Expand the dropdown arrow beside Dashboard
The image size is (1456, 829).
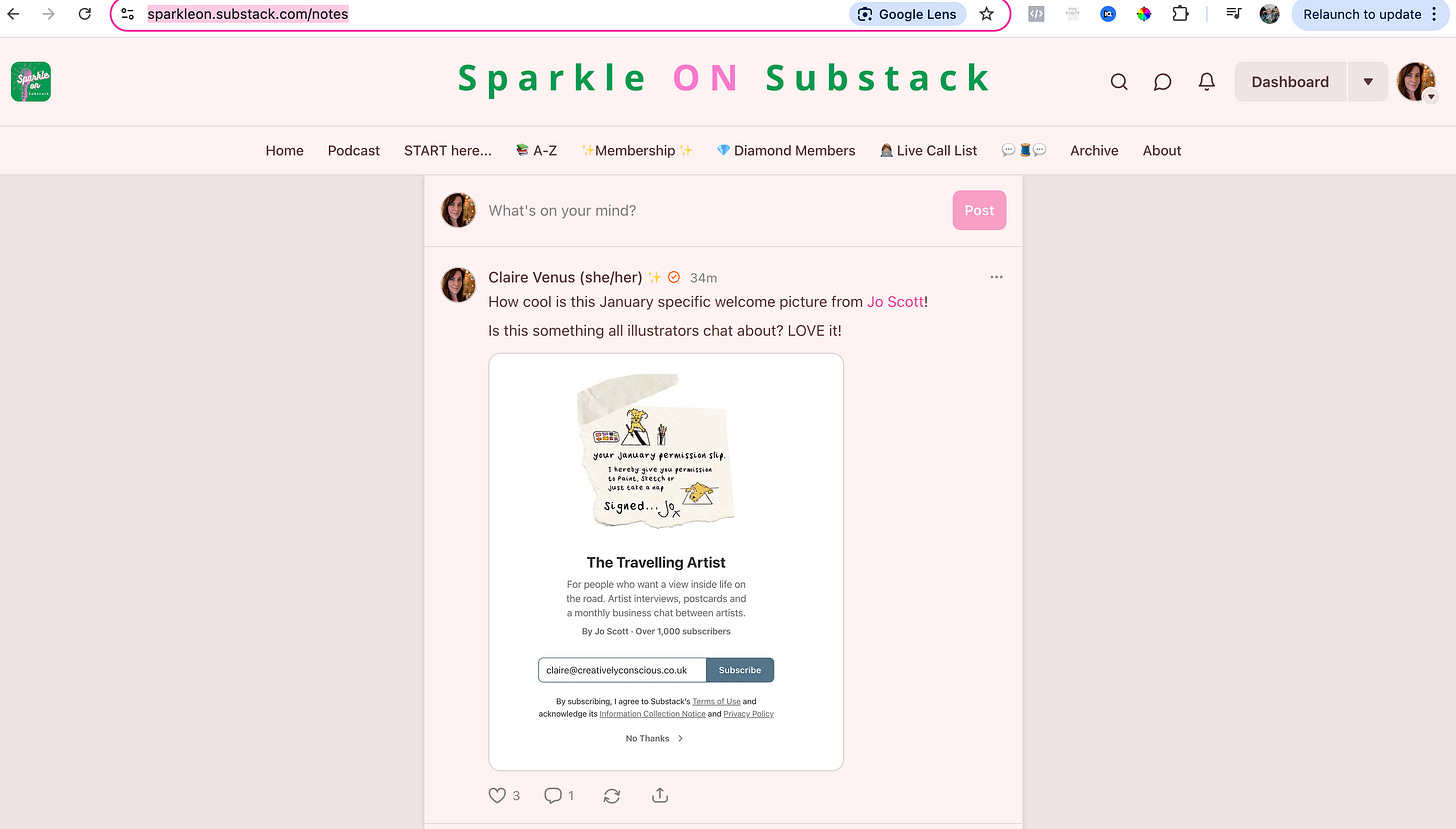click(x=1368, y=82)
